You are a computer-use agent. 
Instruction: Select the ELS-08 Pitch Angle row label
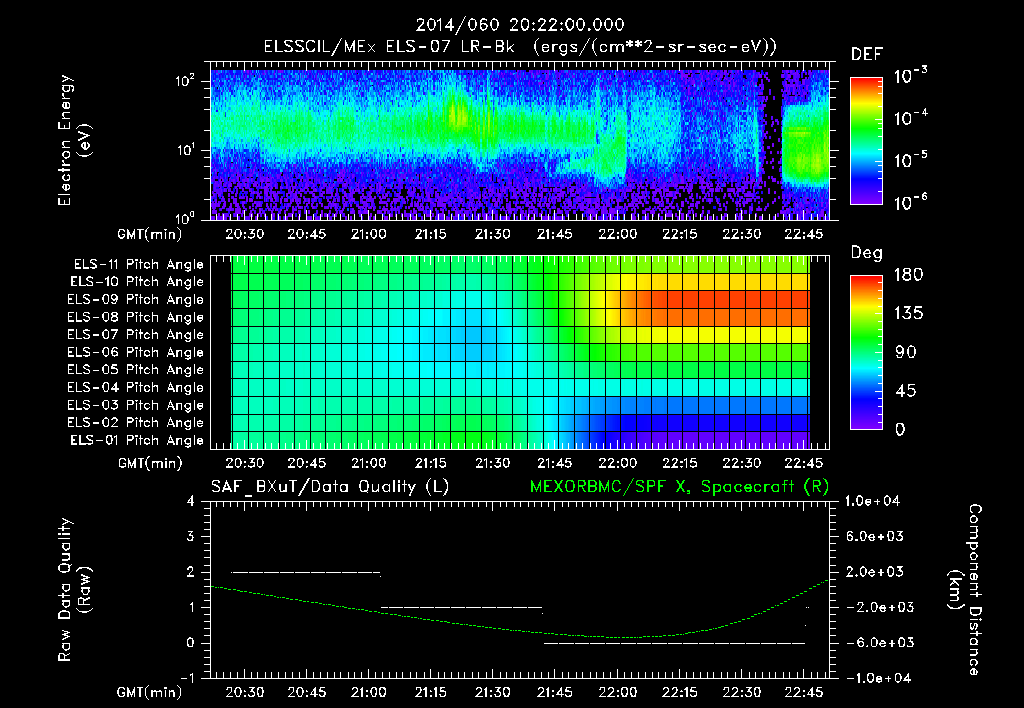(136, 317)
